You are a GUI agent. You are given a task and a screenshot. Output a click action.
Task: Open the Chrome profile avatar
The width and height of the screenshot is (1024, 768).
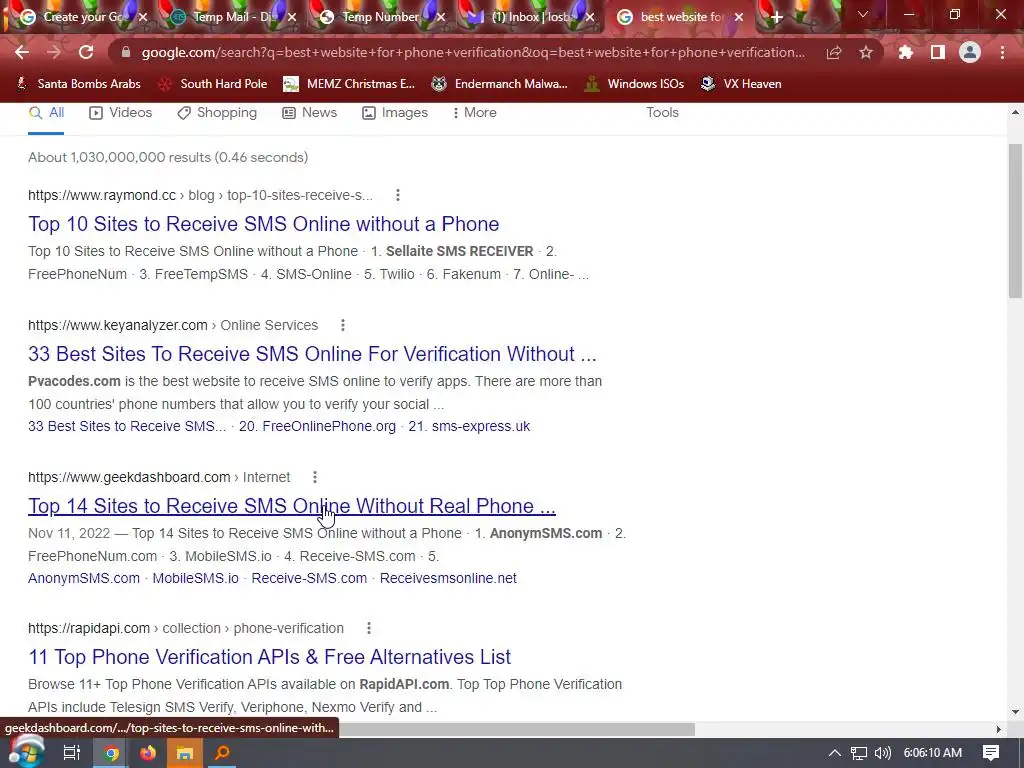(970, 52)
